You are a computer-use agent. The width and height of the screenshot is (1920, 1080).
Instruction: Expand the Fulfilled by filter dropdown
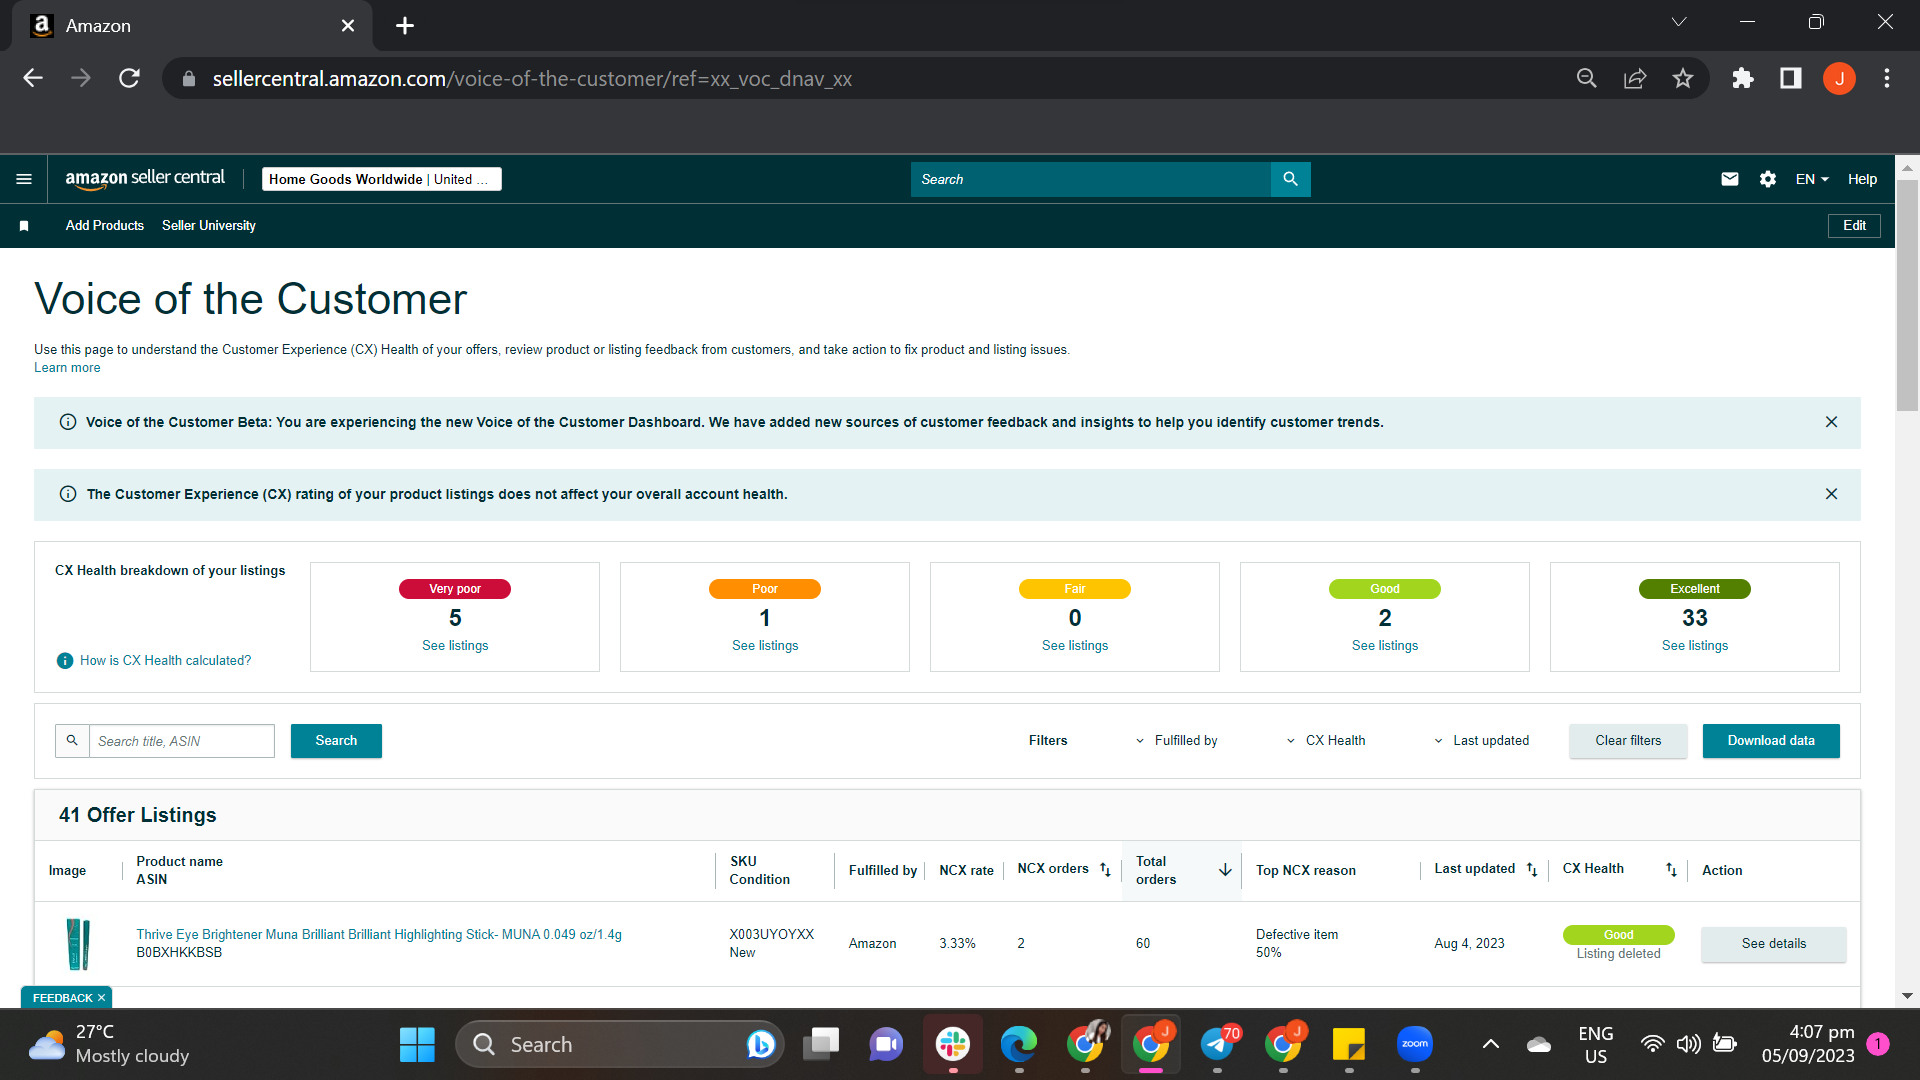click(x=1176, y=741)
